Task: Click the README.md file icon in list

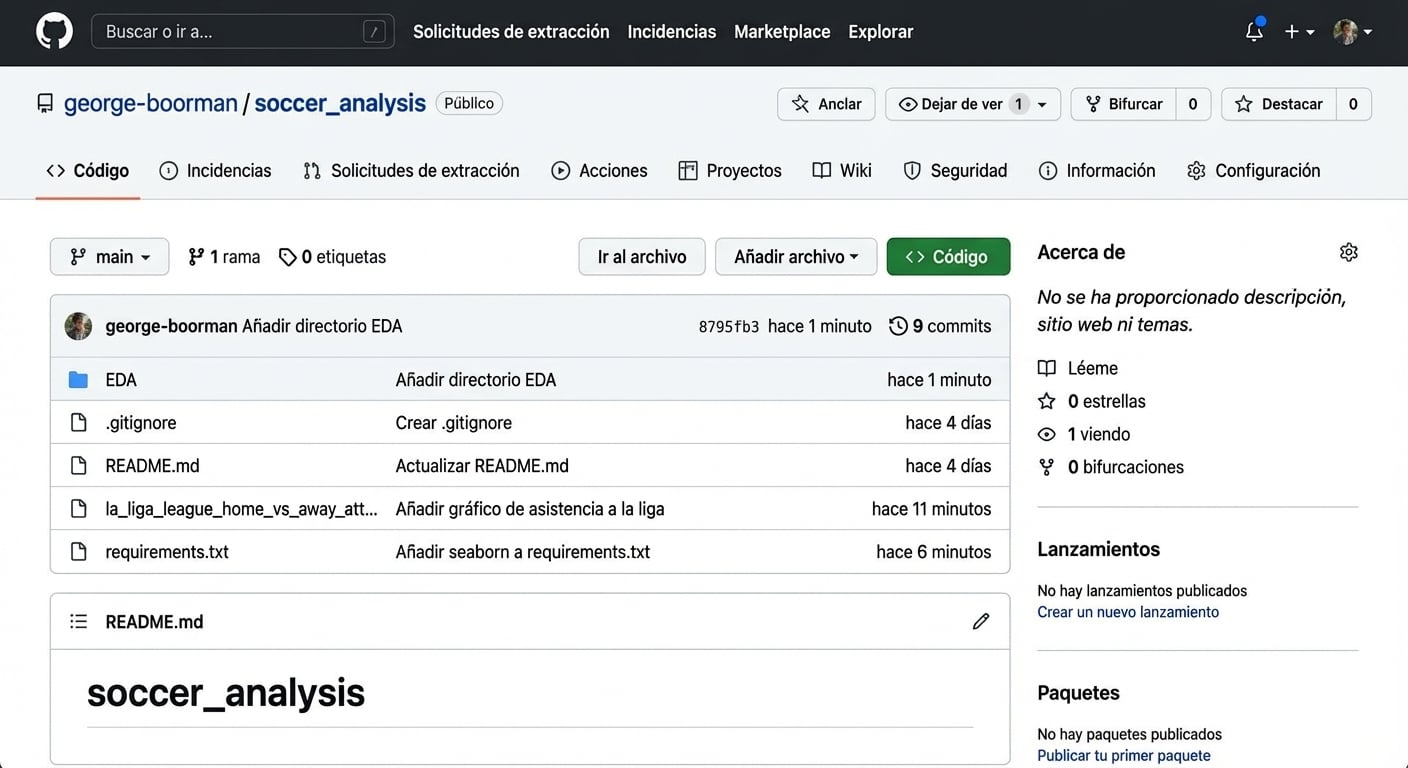Action: point(78,466)
